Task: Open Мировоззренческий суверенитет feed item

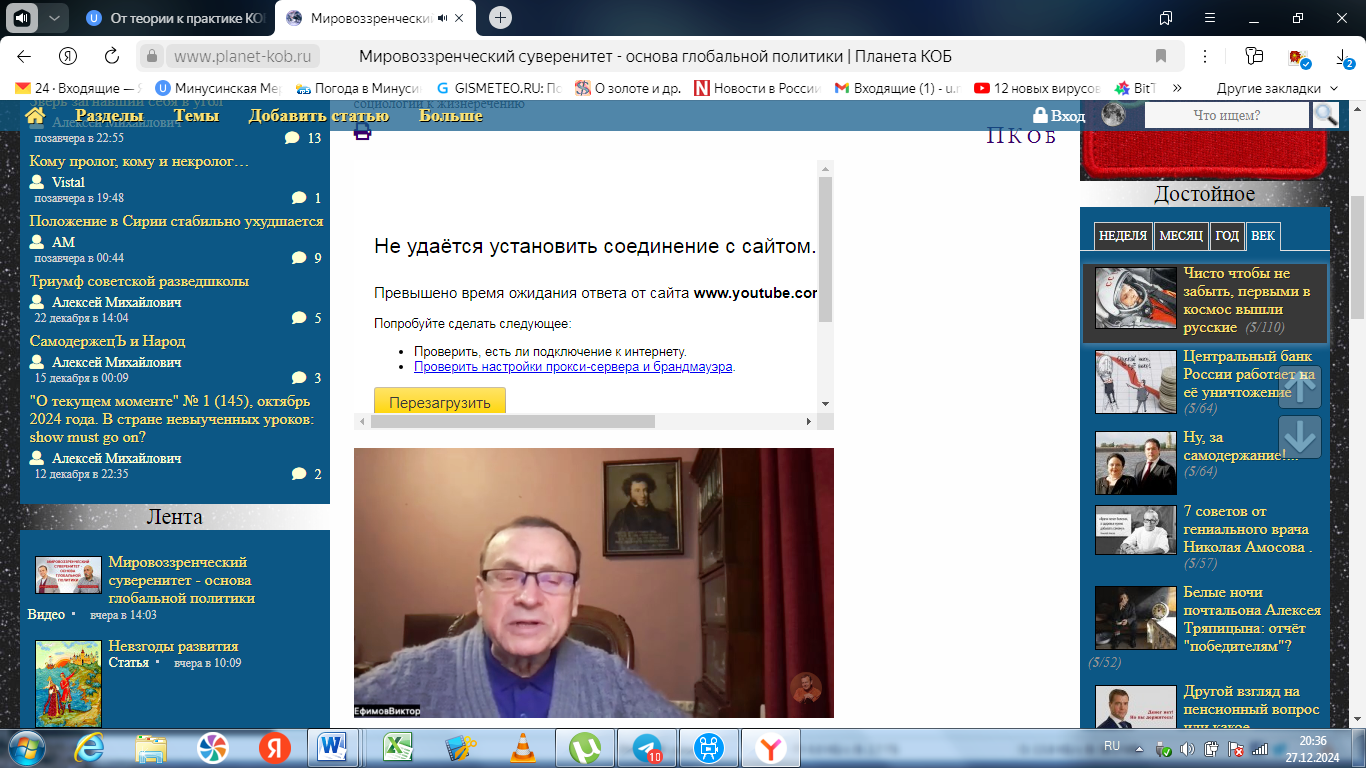Action: (x=182, y=580)
